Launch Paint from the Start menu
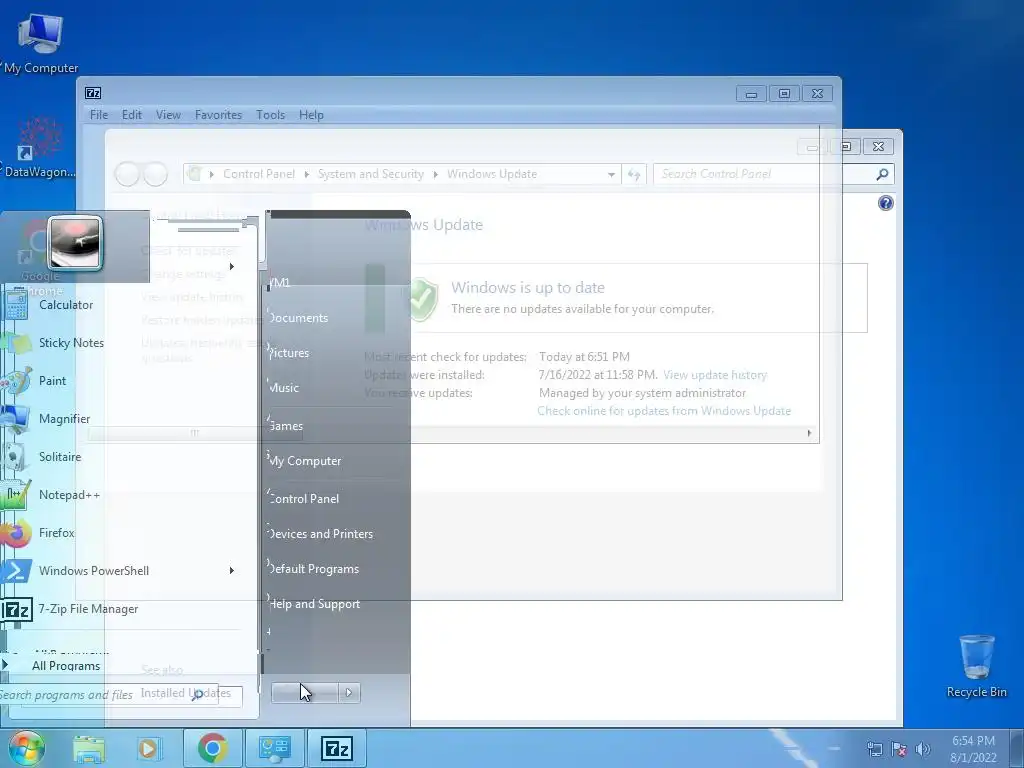The height and width of the screenshot is (768, 1024). tap(52, 381)
